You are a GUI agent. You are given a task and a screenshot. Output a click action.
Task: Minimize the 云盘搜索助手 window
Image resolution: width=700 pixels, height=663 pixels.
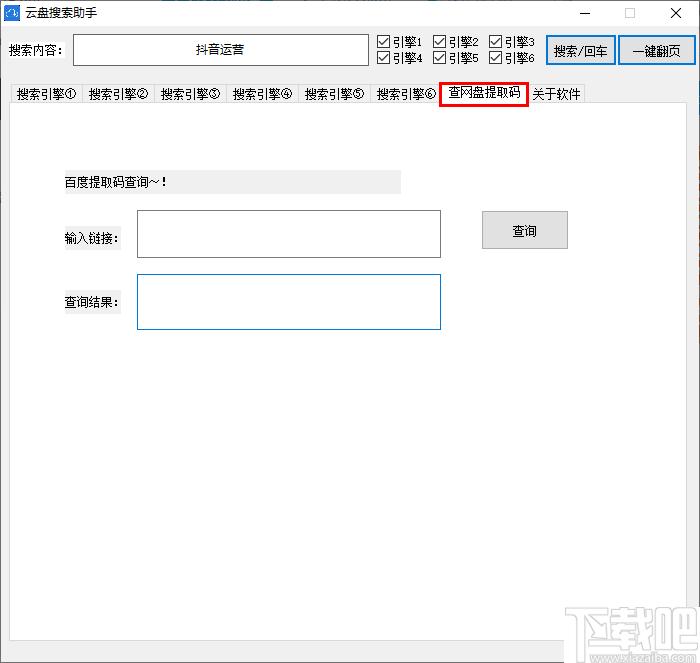point(585,13)
